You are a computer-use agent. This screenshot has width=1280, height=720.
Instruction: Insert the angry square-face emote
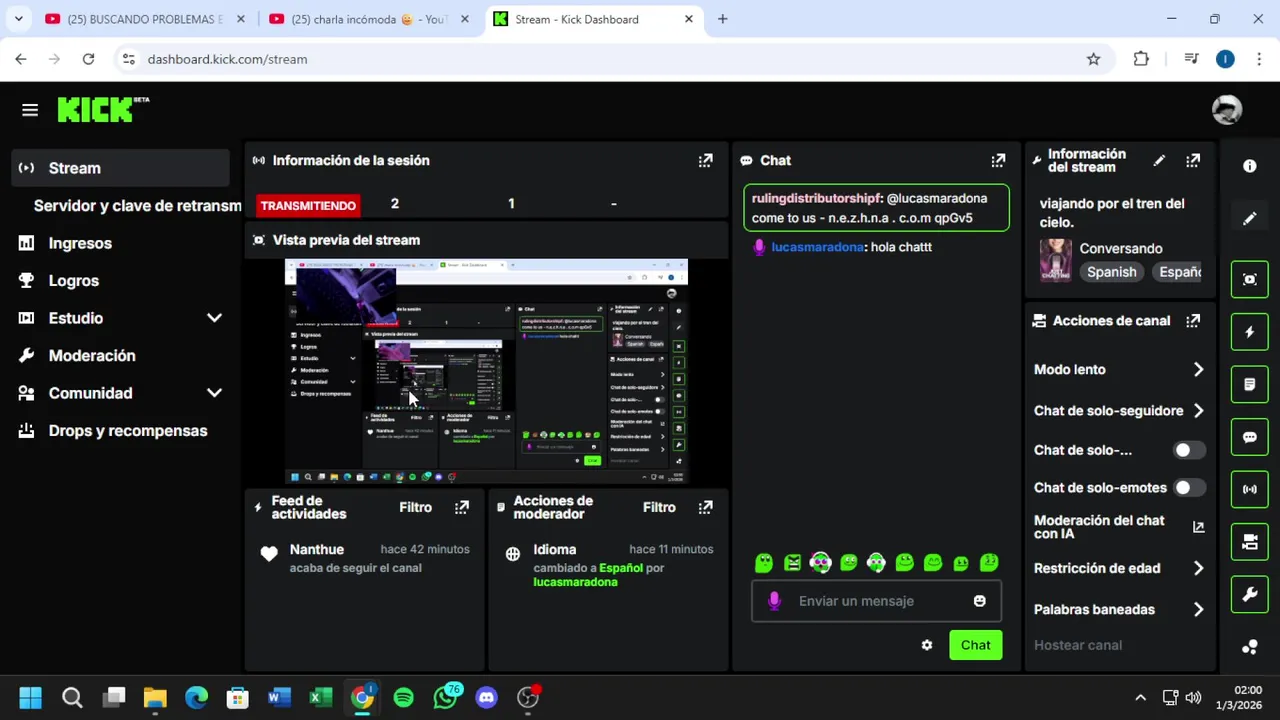(792, 563)
